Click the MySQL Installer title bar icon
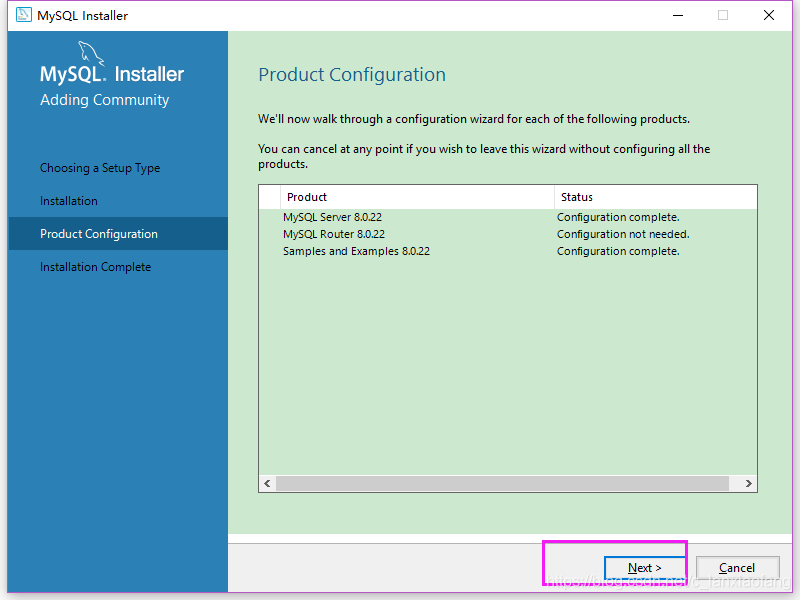 click(23, 15)
